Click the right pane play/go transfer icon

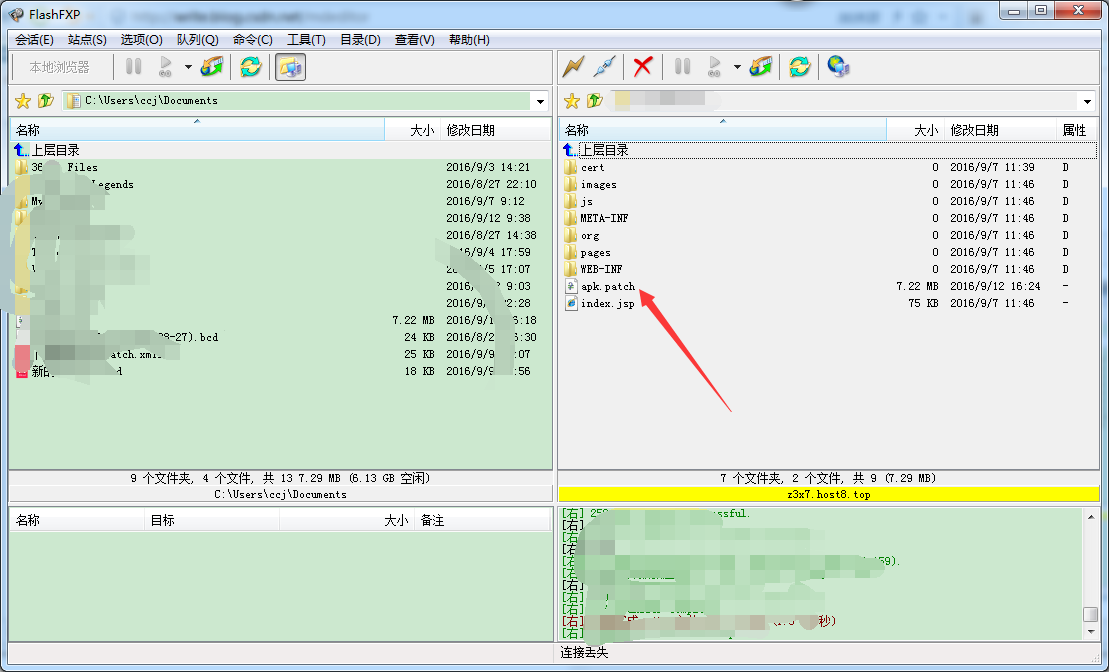(714, 66)
